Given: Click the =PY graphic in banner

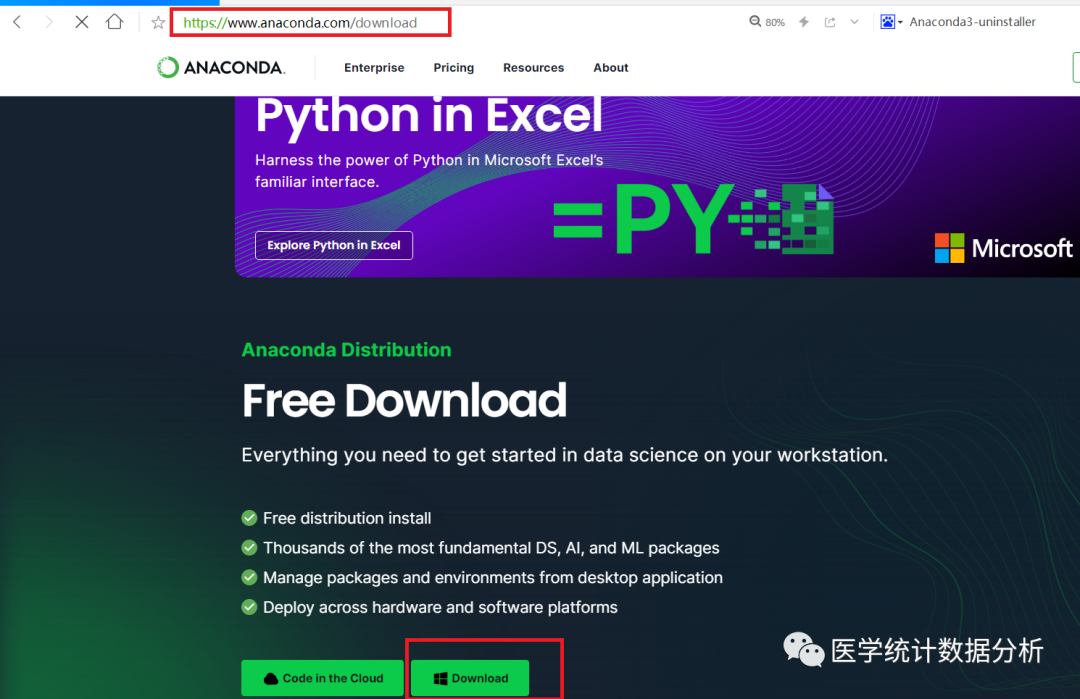Looking at the screenshot, I should coord(693,219).
